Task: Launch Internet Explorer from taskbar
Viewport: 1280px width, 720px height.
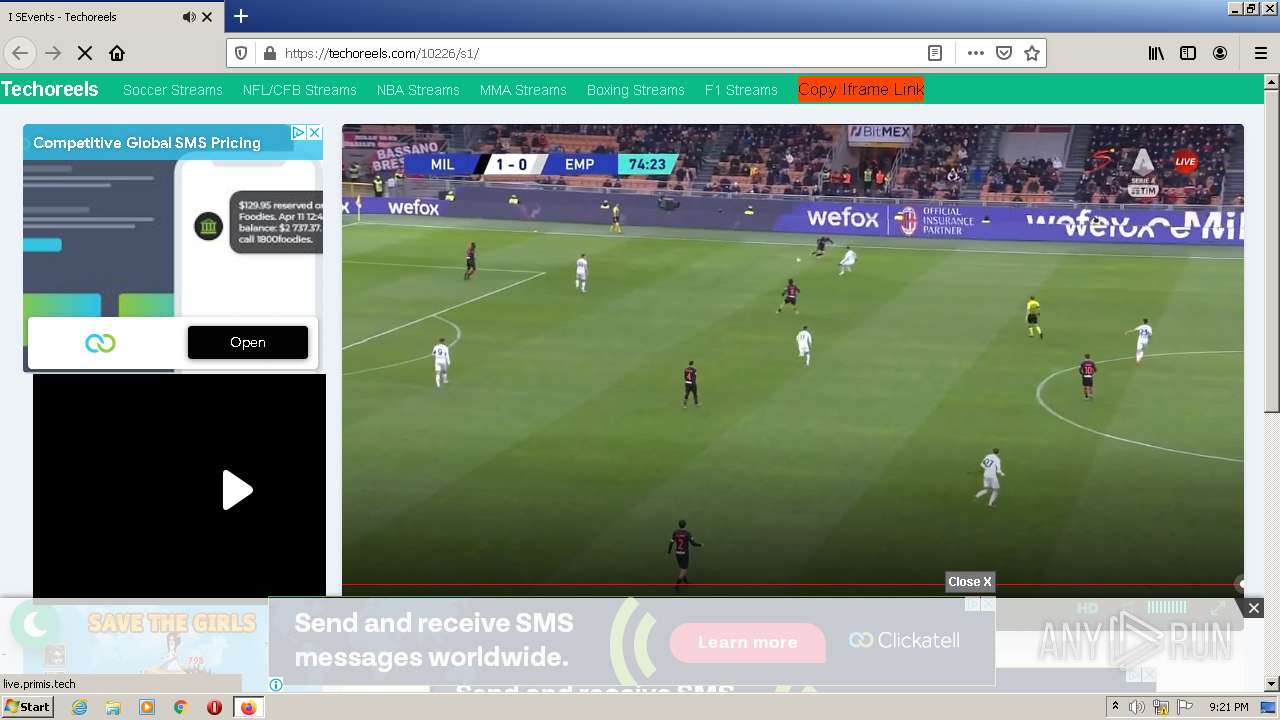Action: [80, 707]
